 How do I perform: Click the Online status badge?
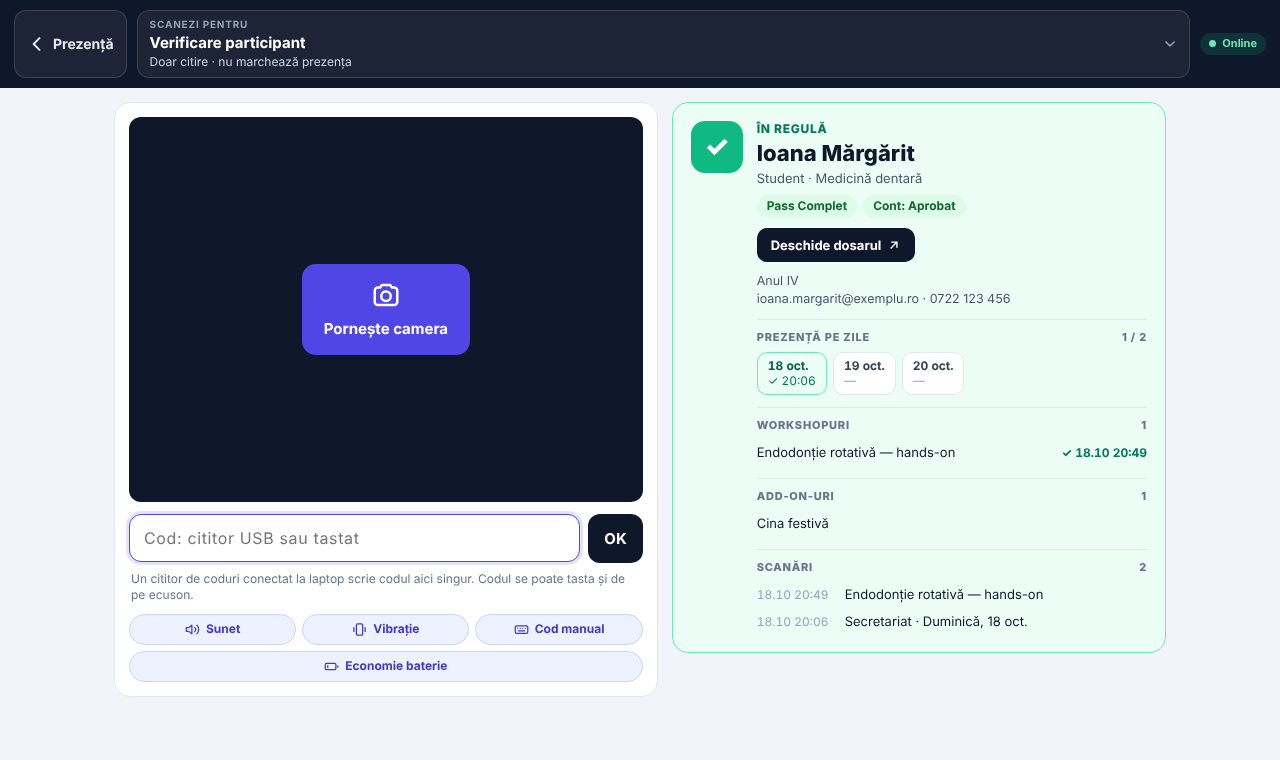(1233, 44)
